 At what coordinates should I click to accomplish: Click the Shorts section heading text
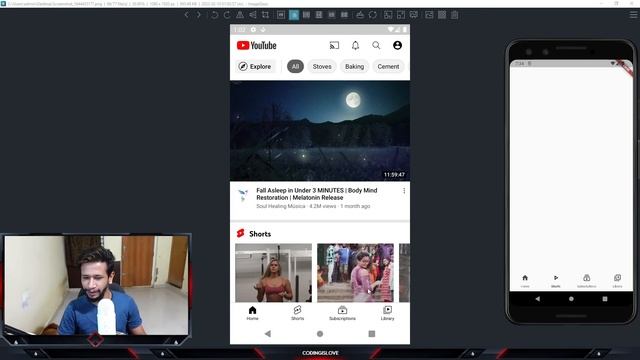(260, 234)
